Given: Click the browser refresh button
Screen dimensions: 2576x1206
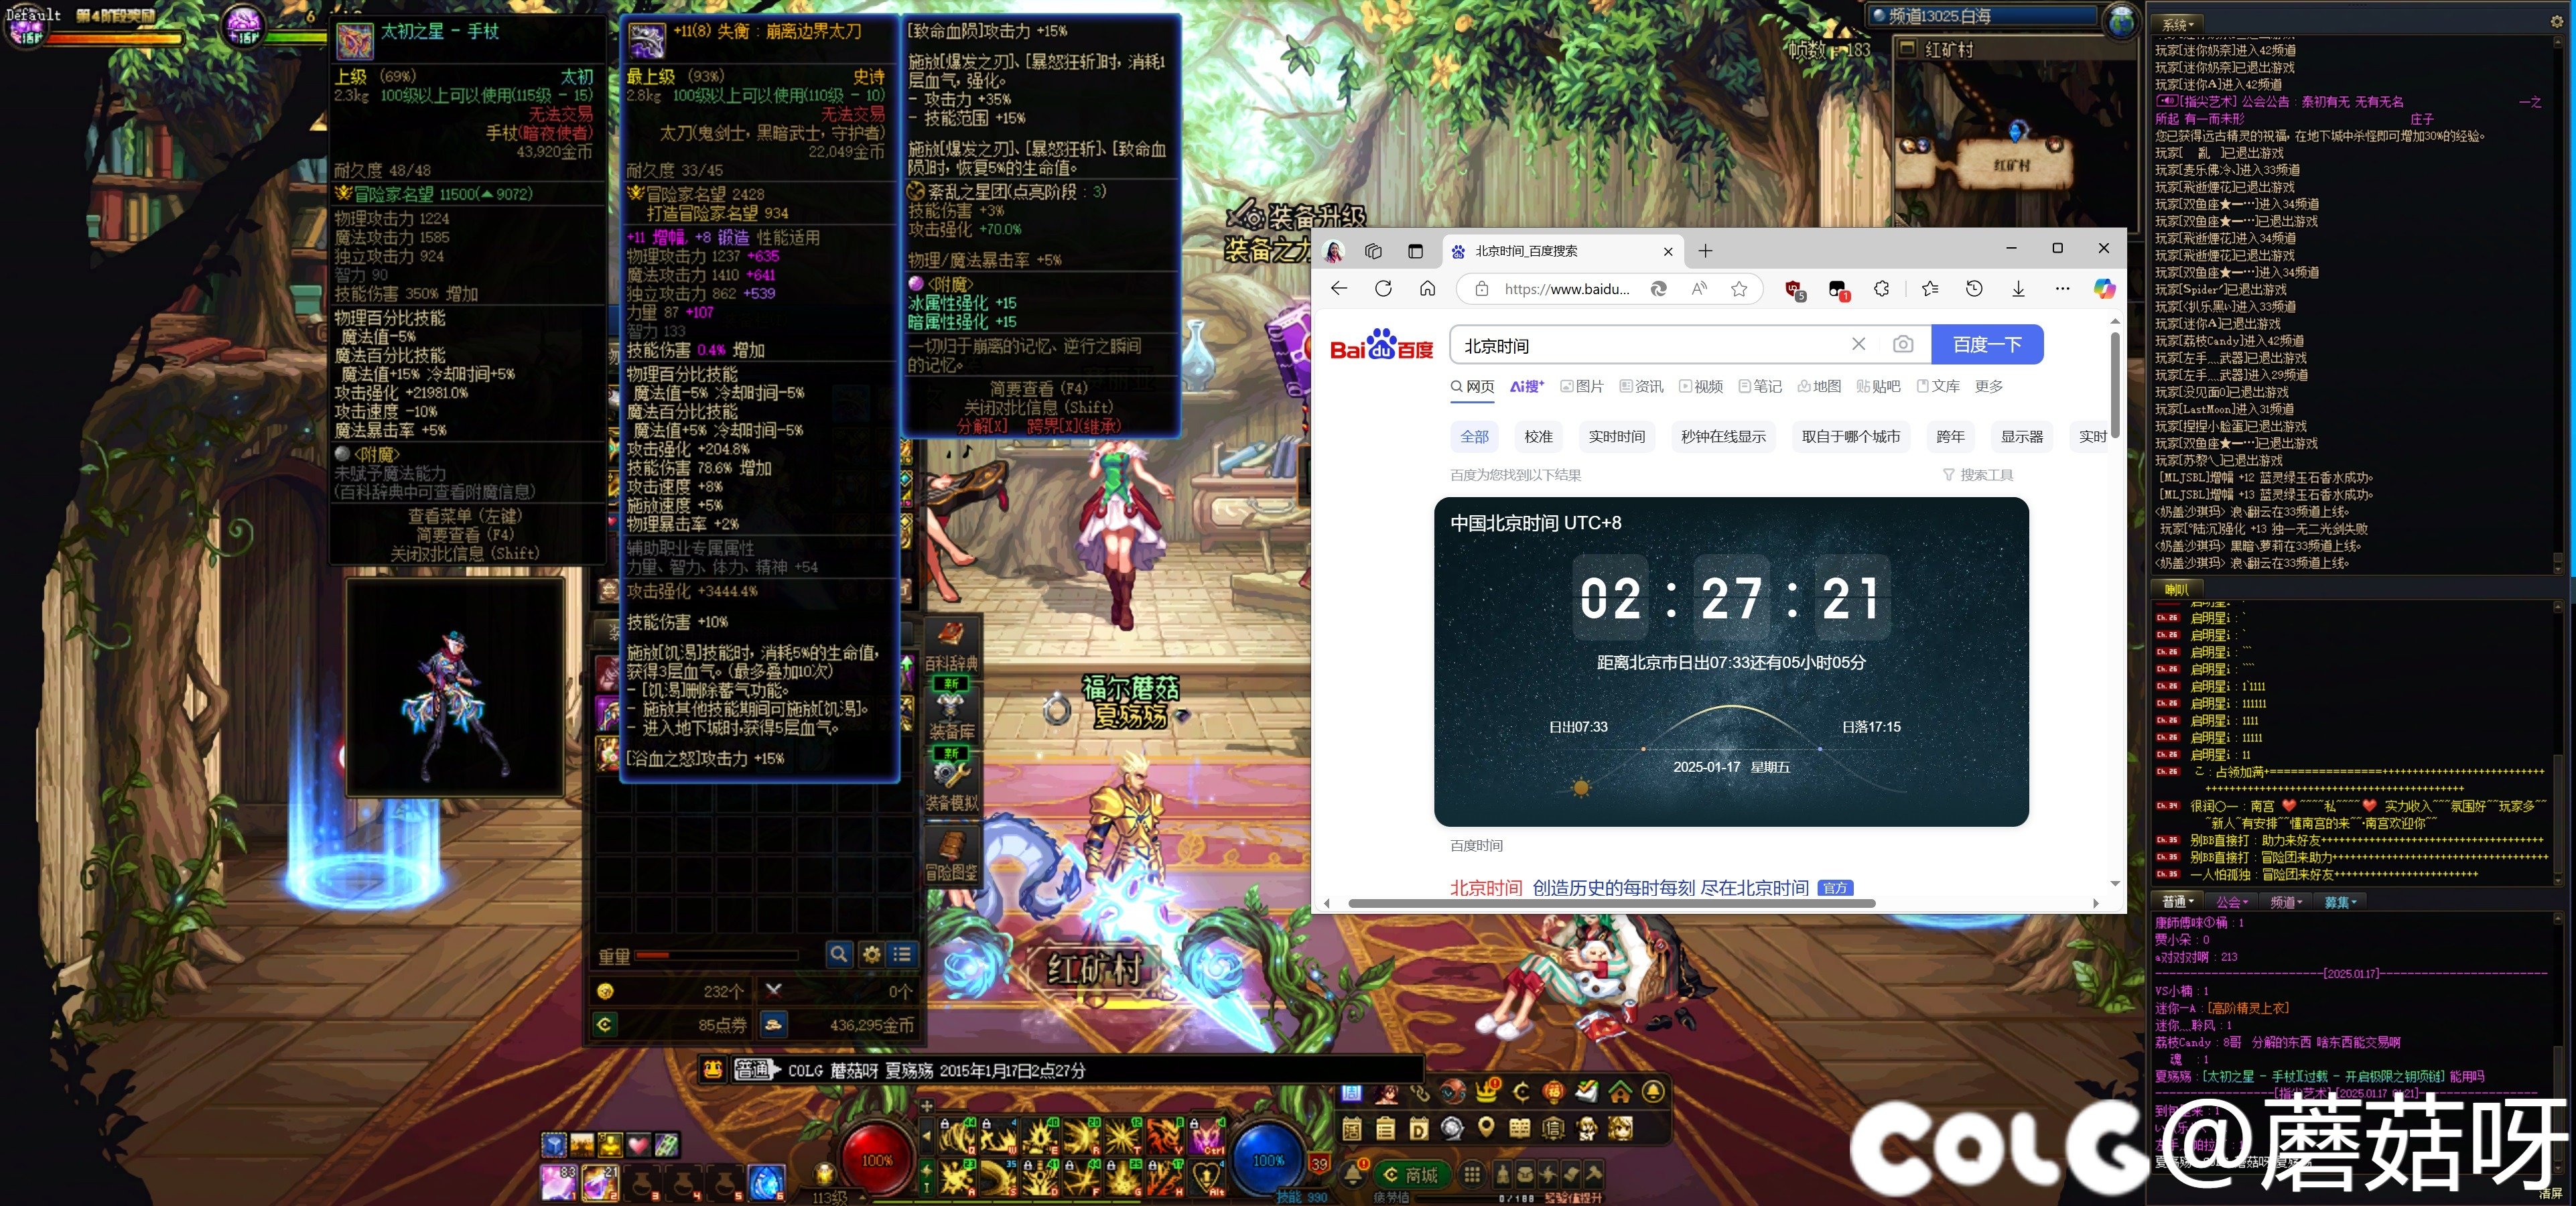Looking at the screenshot, I should click(x=1383, y=289).
